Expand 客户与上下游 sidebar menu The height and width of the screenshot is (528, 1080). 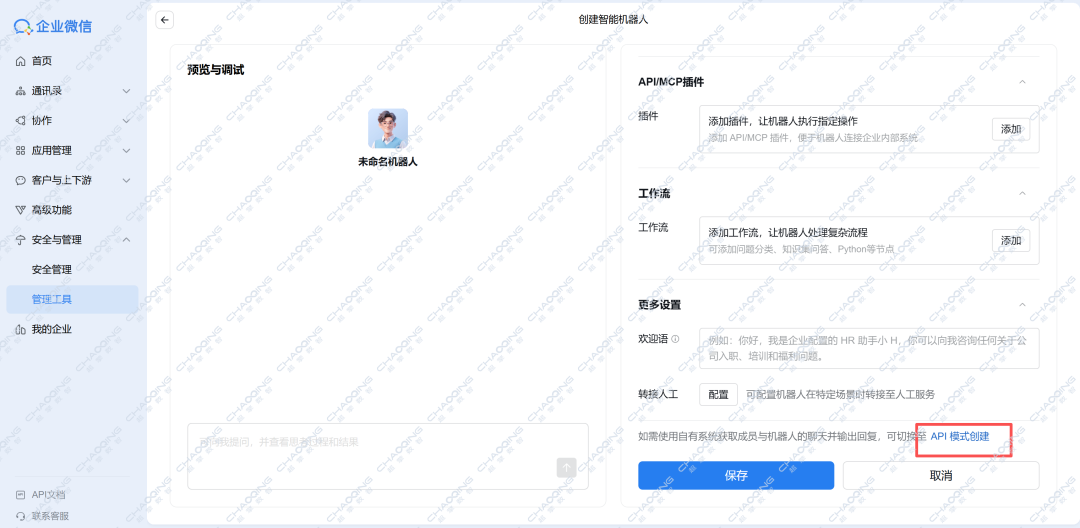tap(126, 181)
